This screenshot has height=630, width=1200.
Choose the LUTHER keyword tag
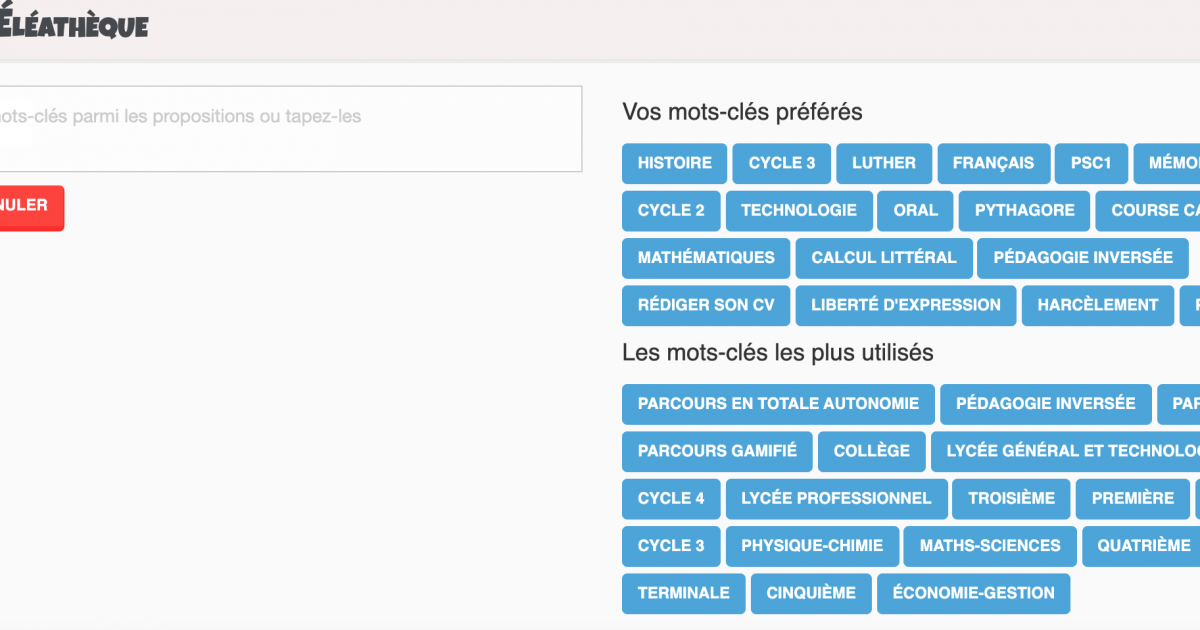click(x=883, y=163)
